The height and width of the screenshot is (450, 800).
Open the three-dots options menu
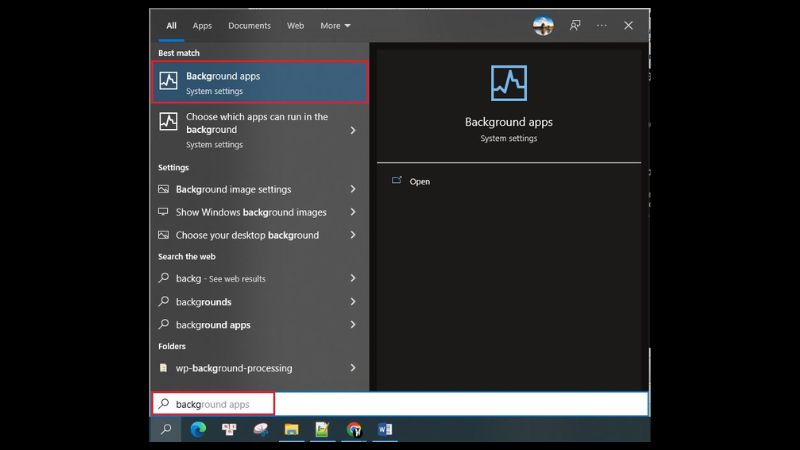click(601, 25)
